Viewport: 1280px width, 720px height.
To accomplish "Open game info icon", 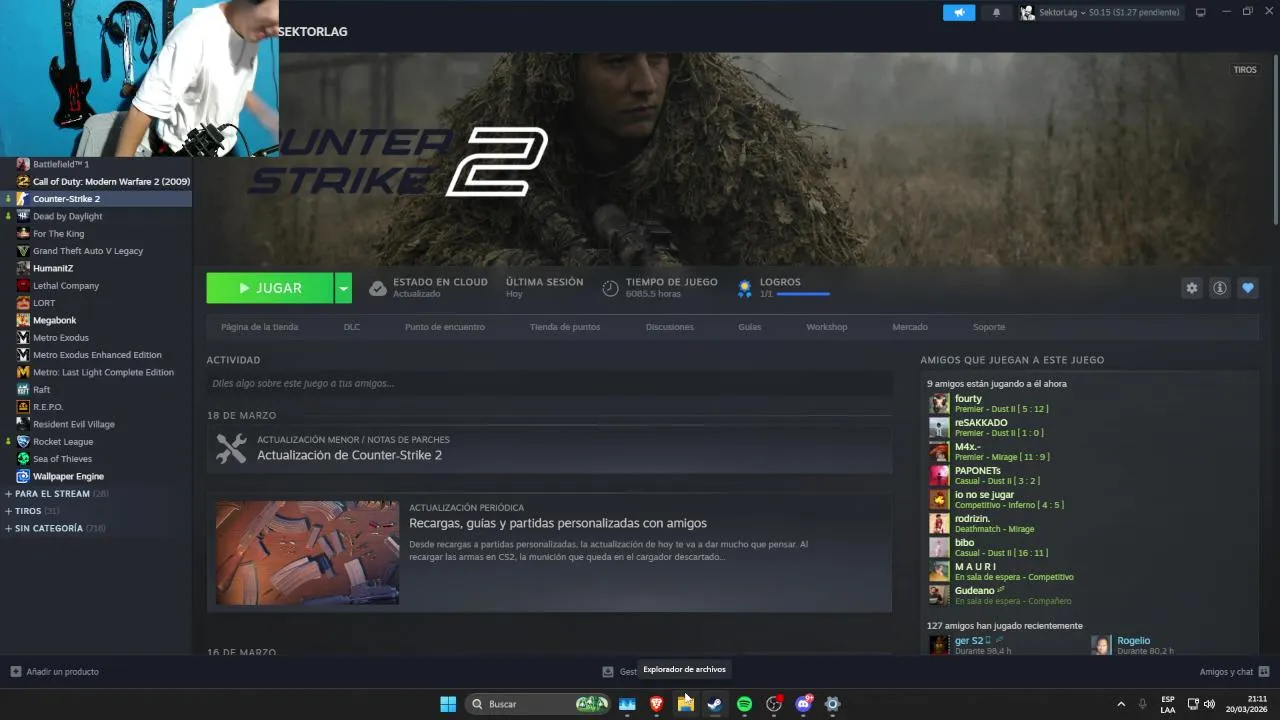I will point(1220,288).
